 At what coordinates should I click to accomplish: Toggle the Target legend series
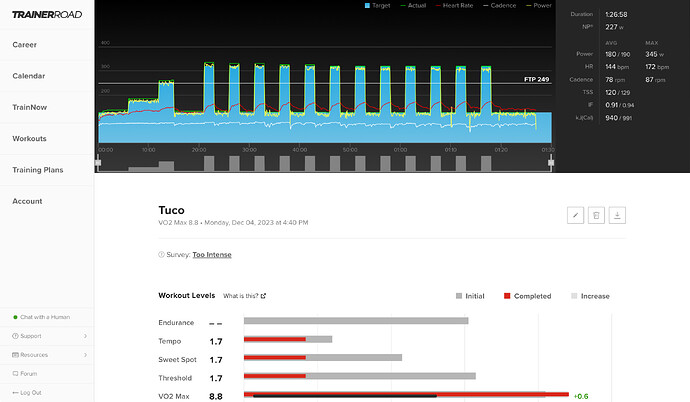(x=378, y=6)
